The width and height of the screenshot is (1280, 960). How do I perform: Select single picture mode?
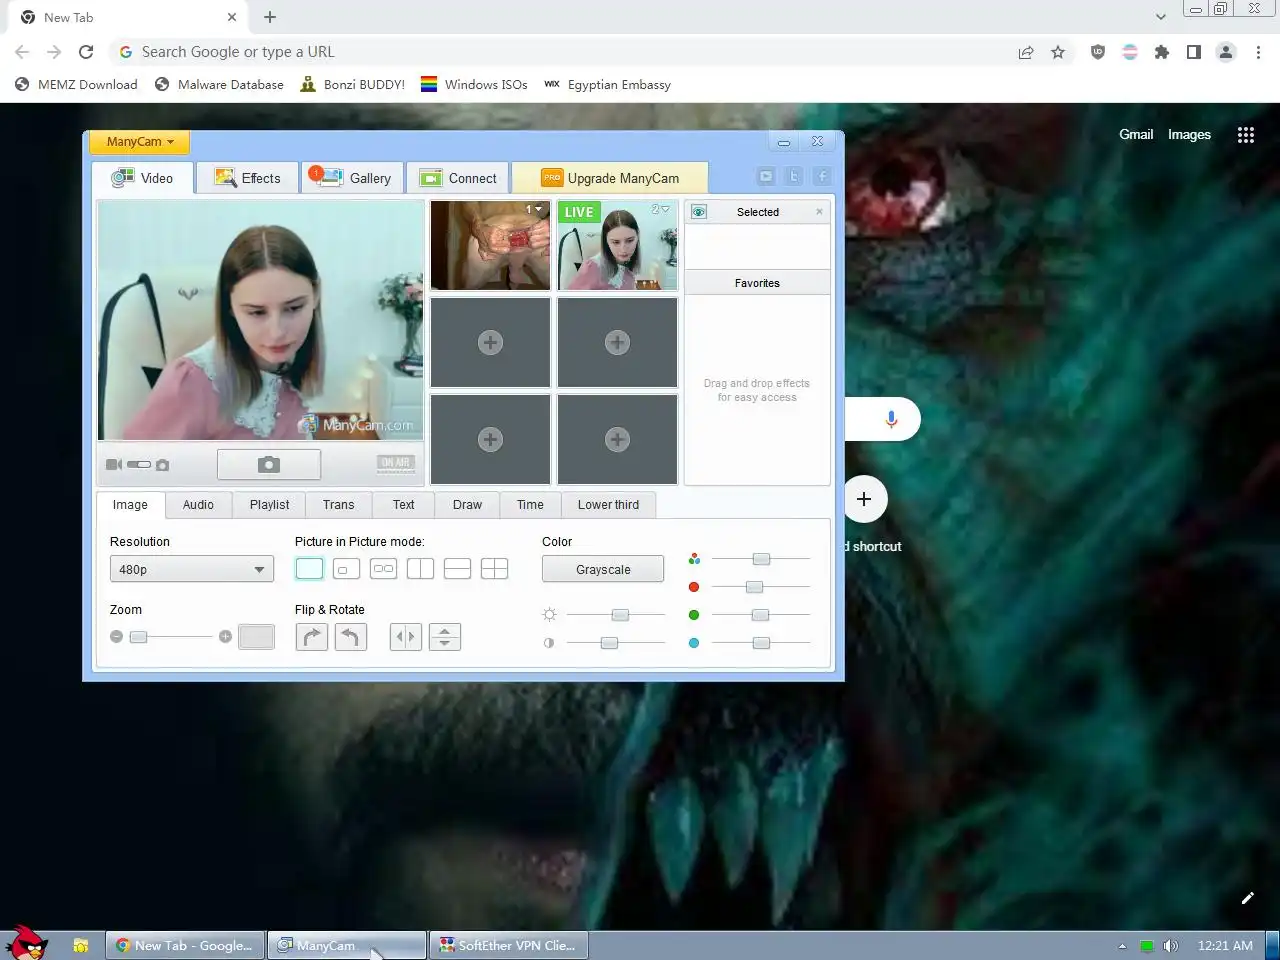point(309,569)
